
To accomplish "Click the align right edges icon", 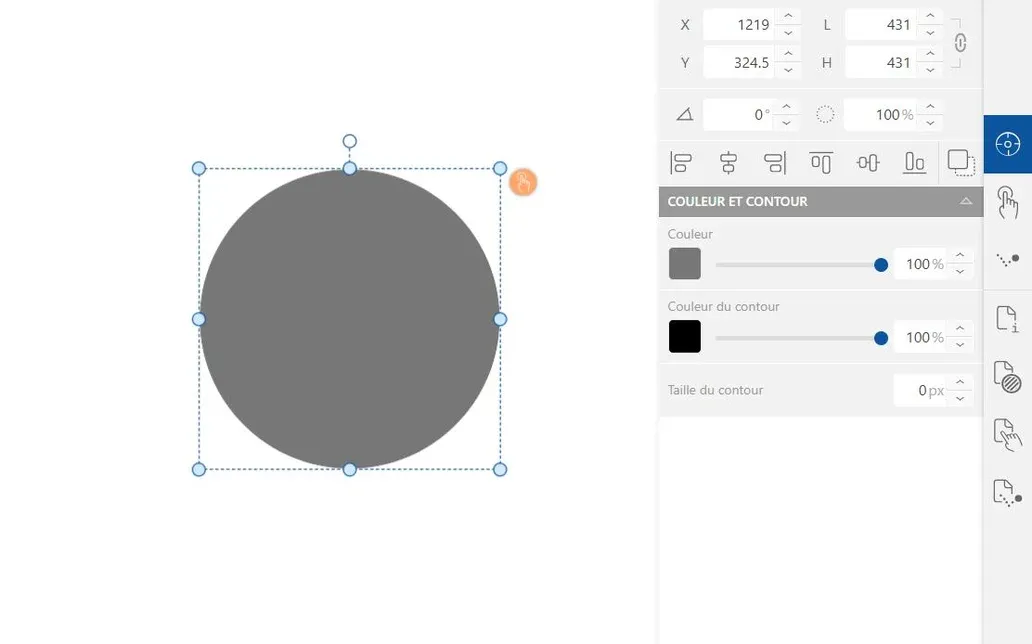I will click(774, 163).
